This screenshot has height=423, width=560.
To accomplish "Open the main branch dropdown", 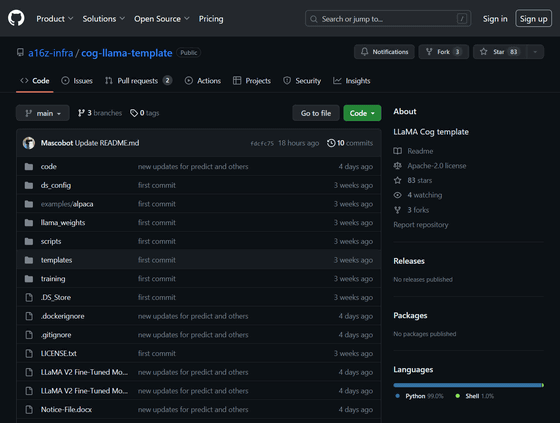I will (43, 113).
